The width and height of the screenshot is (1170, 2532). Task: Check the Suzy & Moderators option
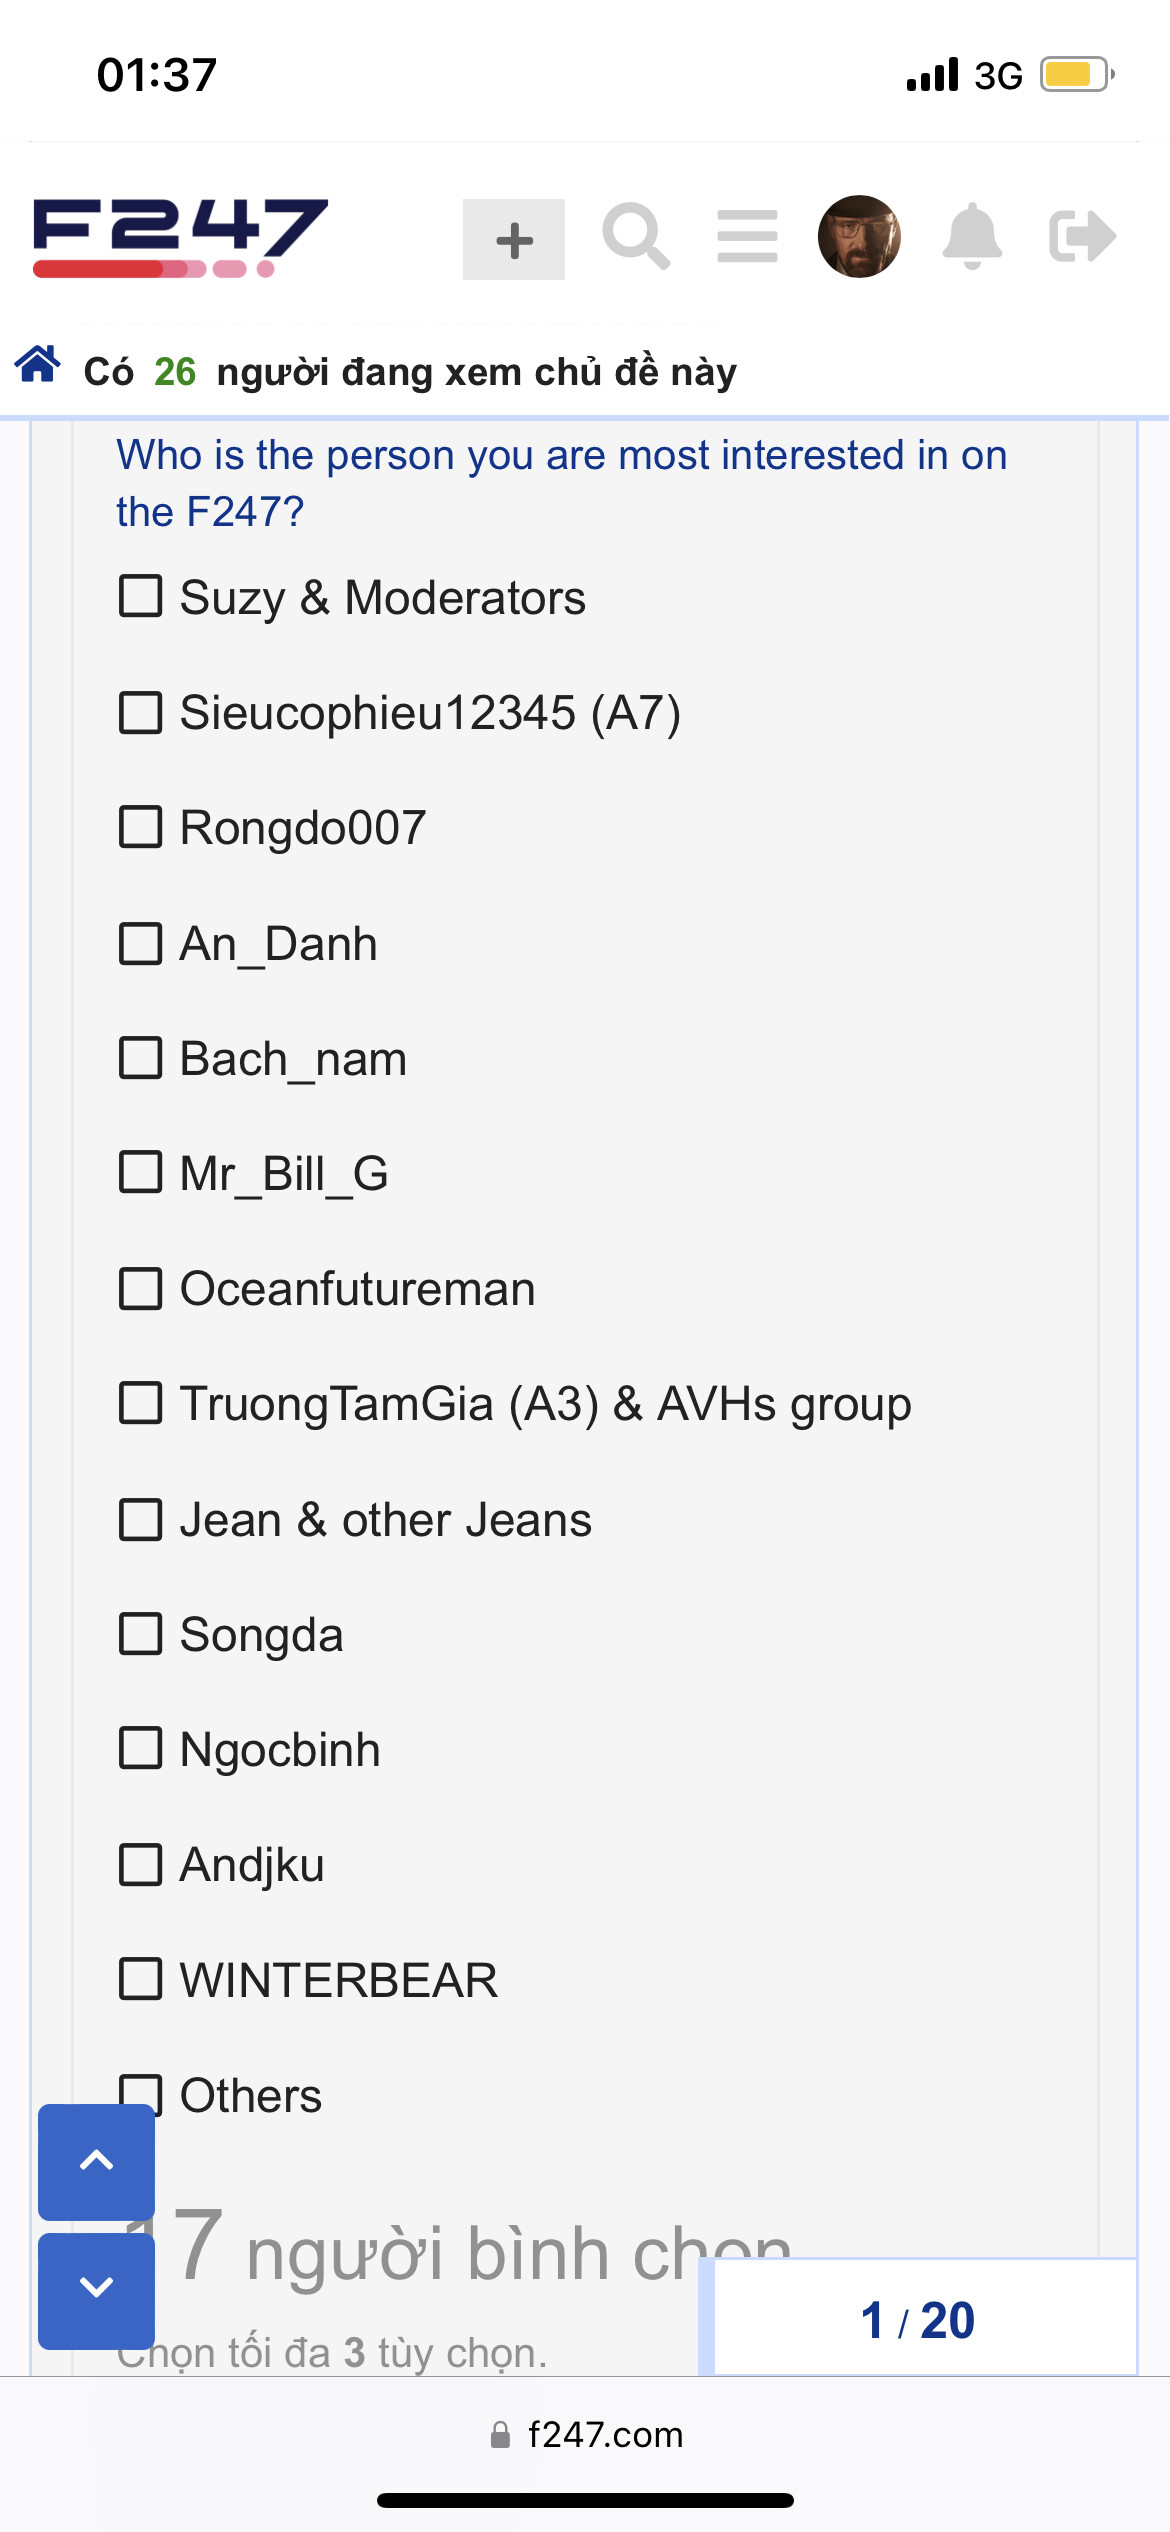pyautogui.click(x=141, y=596)
